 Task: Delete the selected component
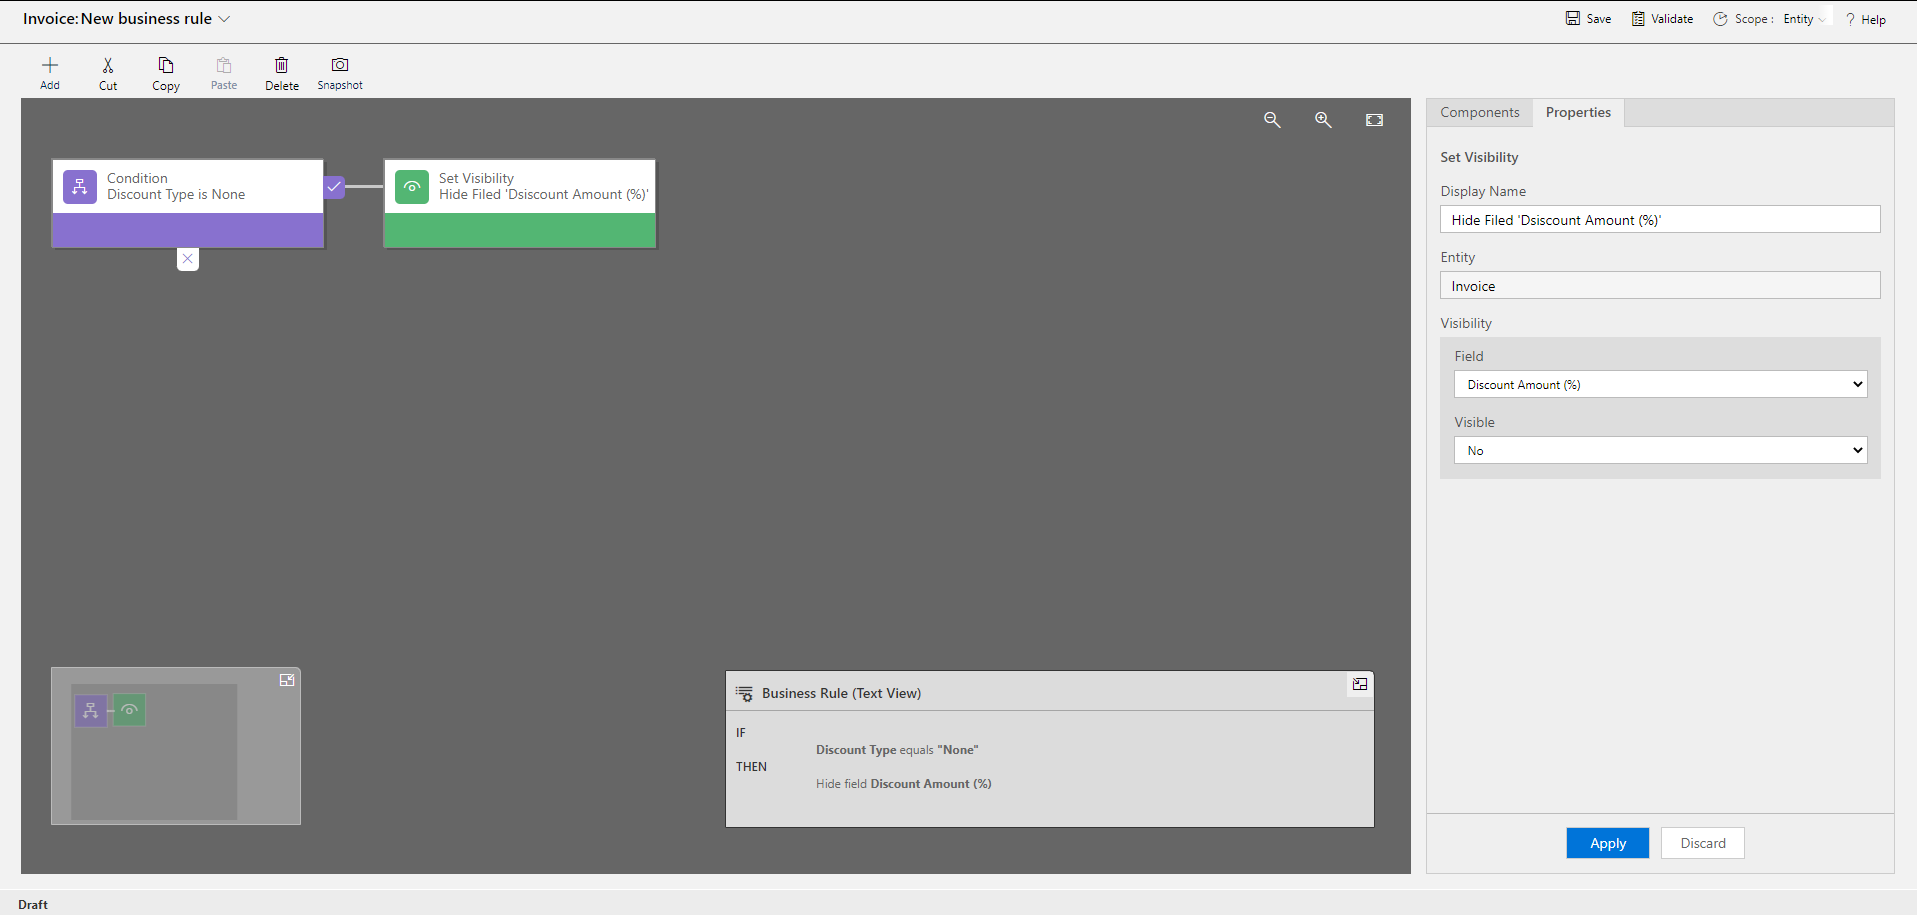pyautogui.click(x=281, y=72)
